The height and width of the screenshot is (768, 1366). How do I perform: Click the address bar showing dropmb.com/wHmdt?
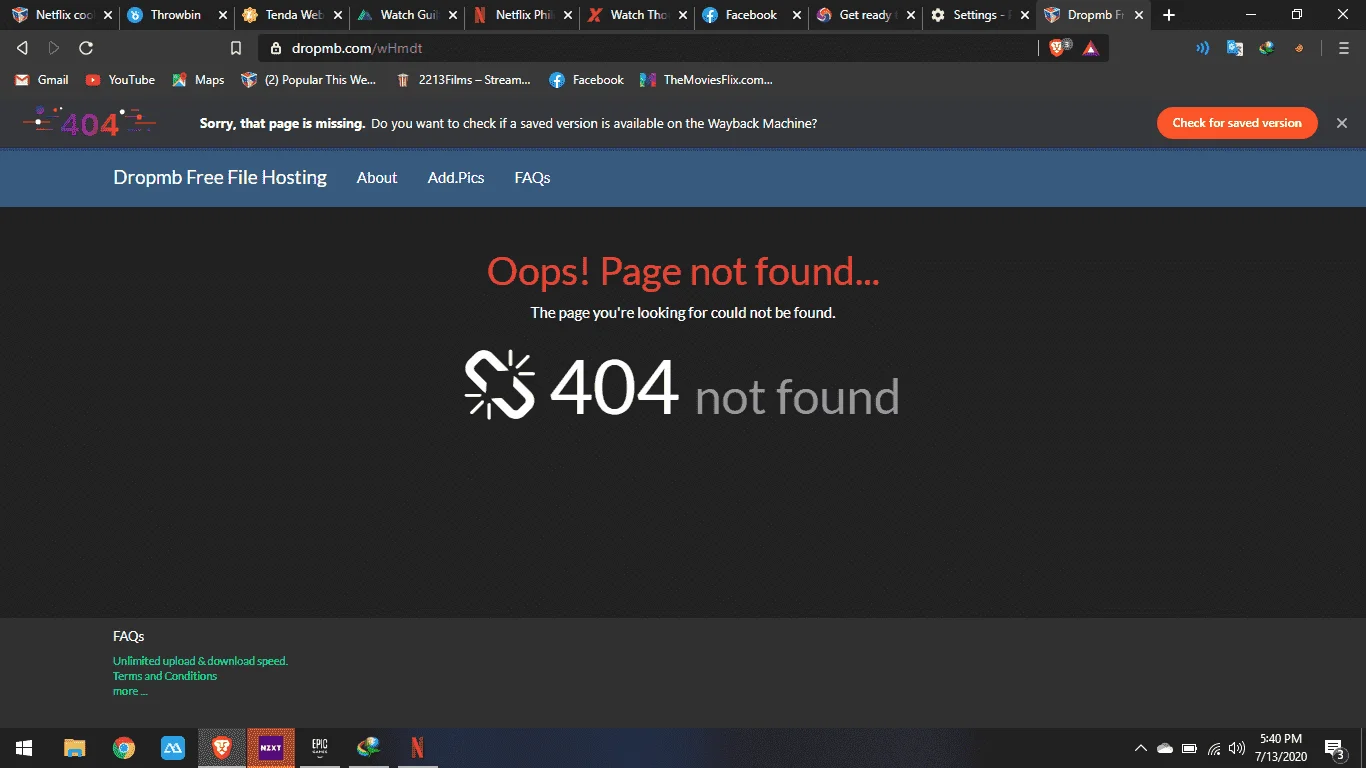[650, 48]
